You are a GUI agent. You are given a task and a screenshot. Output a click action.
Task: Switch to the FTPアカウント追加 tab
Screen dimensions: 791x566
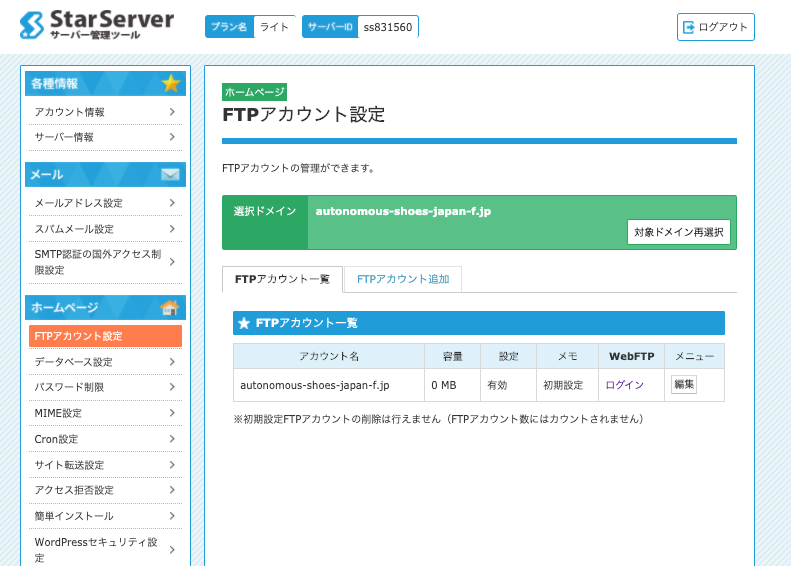pyautogui.click(x=402, y=279)
